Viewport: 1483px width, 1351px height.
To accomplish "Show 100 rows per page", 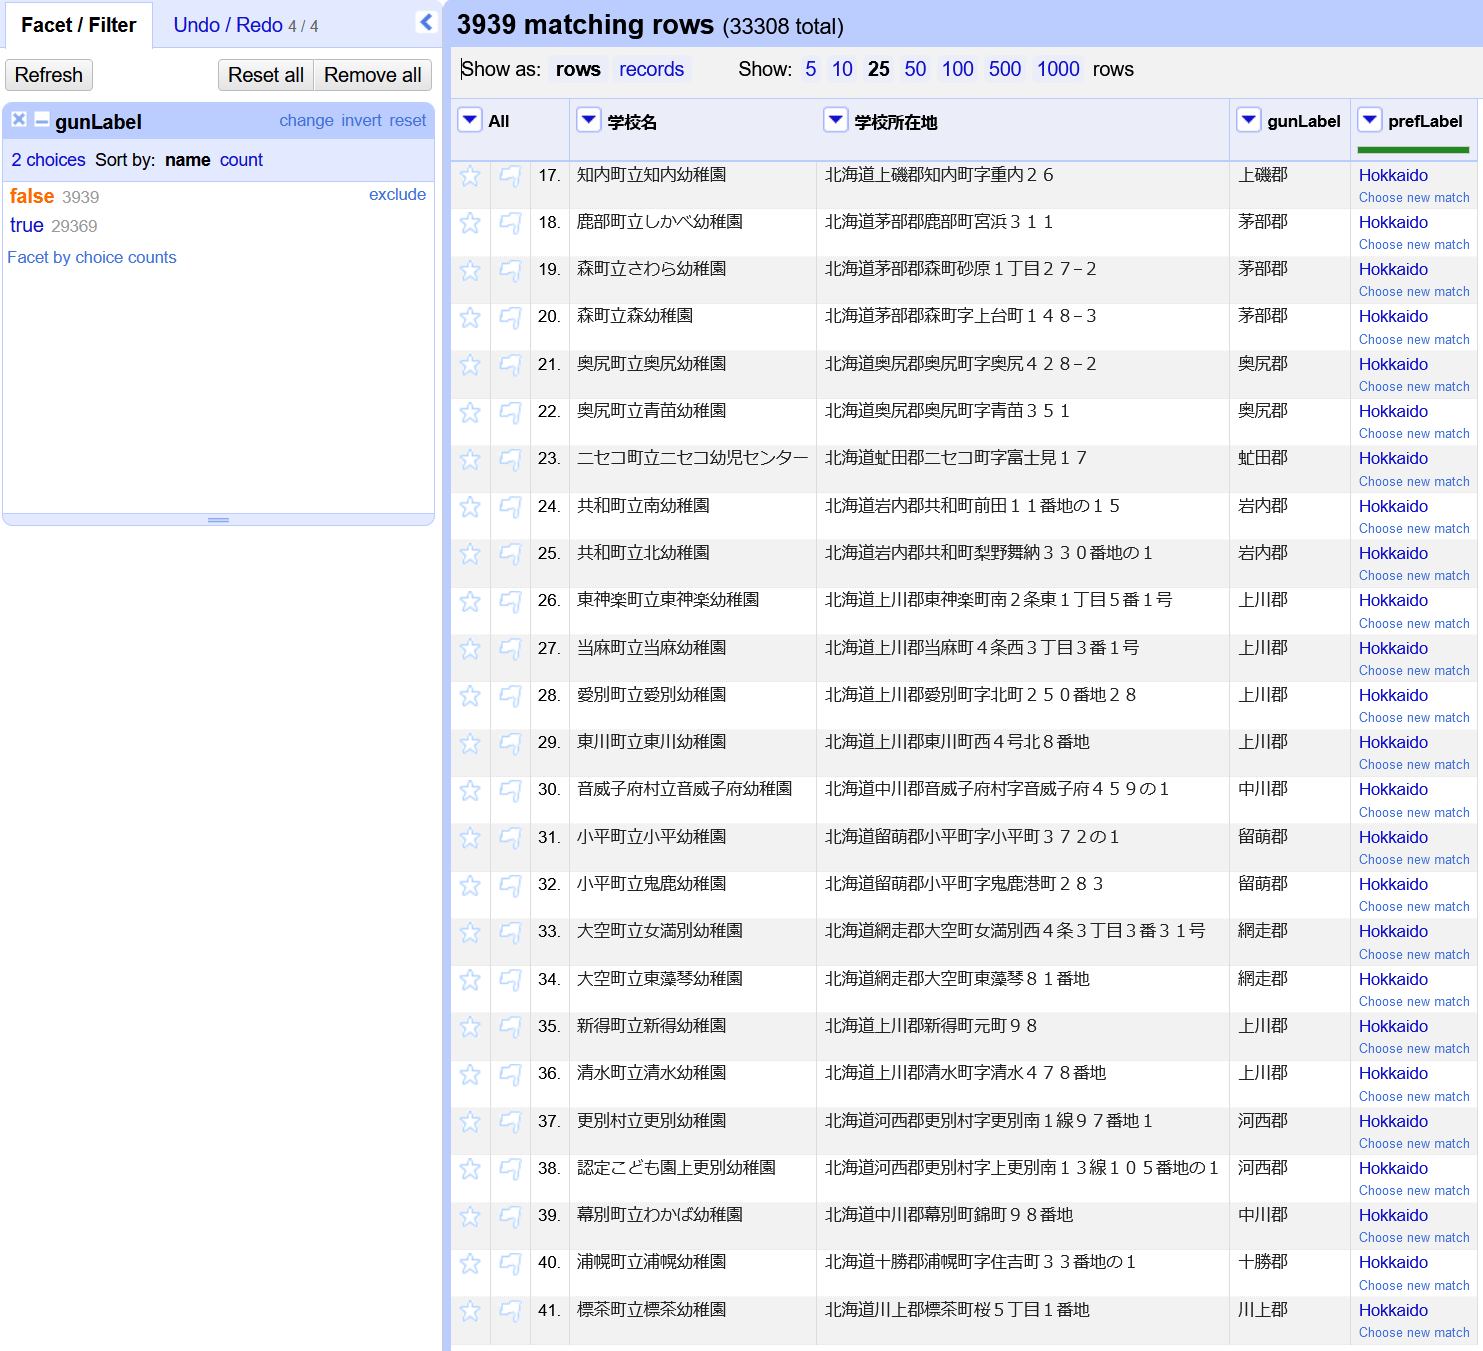I will point(957,69).
